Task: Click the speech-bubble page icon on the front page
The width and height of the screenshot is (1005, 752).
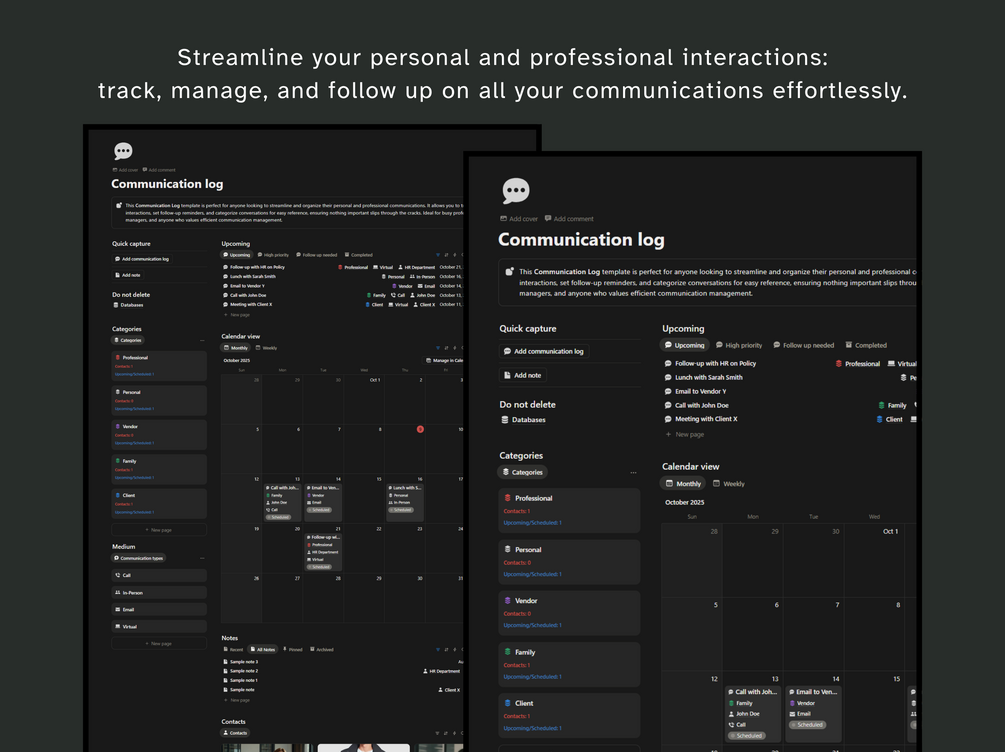Action: pos(516,190)
